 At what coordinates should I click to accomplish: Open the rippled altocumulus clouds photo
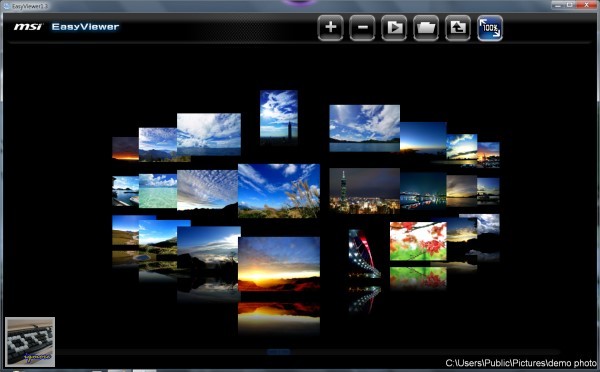pyautogui.click(x=207, y=190)
